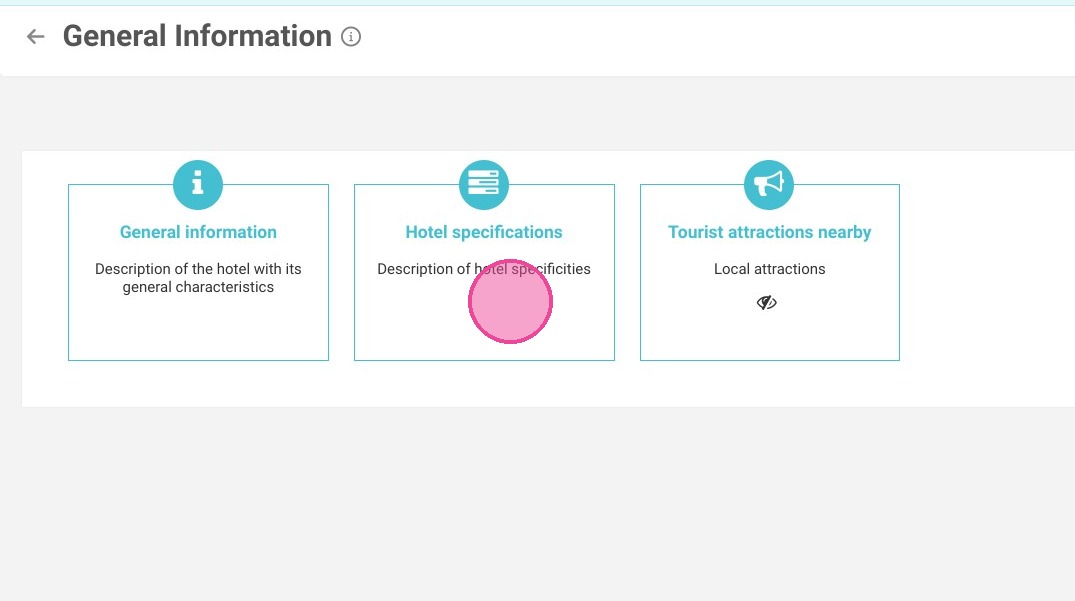This screenshot has height=601, width=1075.
Task: Go back using the left arrow
Action: pos(36,36)
